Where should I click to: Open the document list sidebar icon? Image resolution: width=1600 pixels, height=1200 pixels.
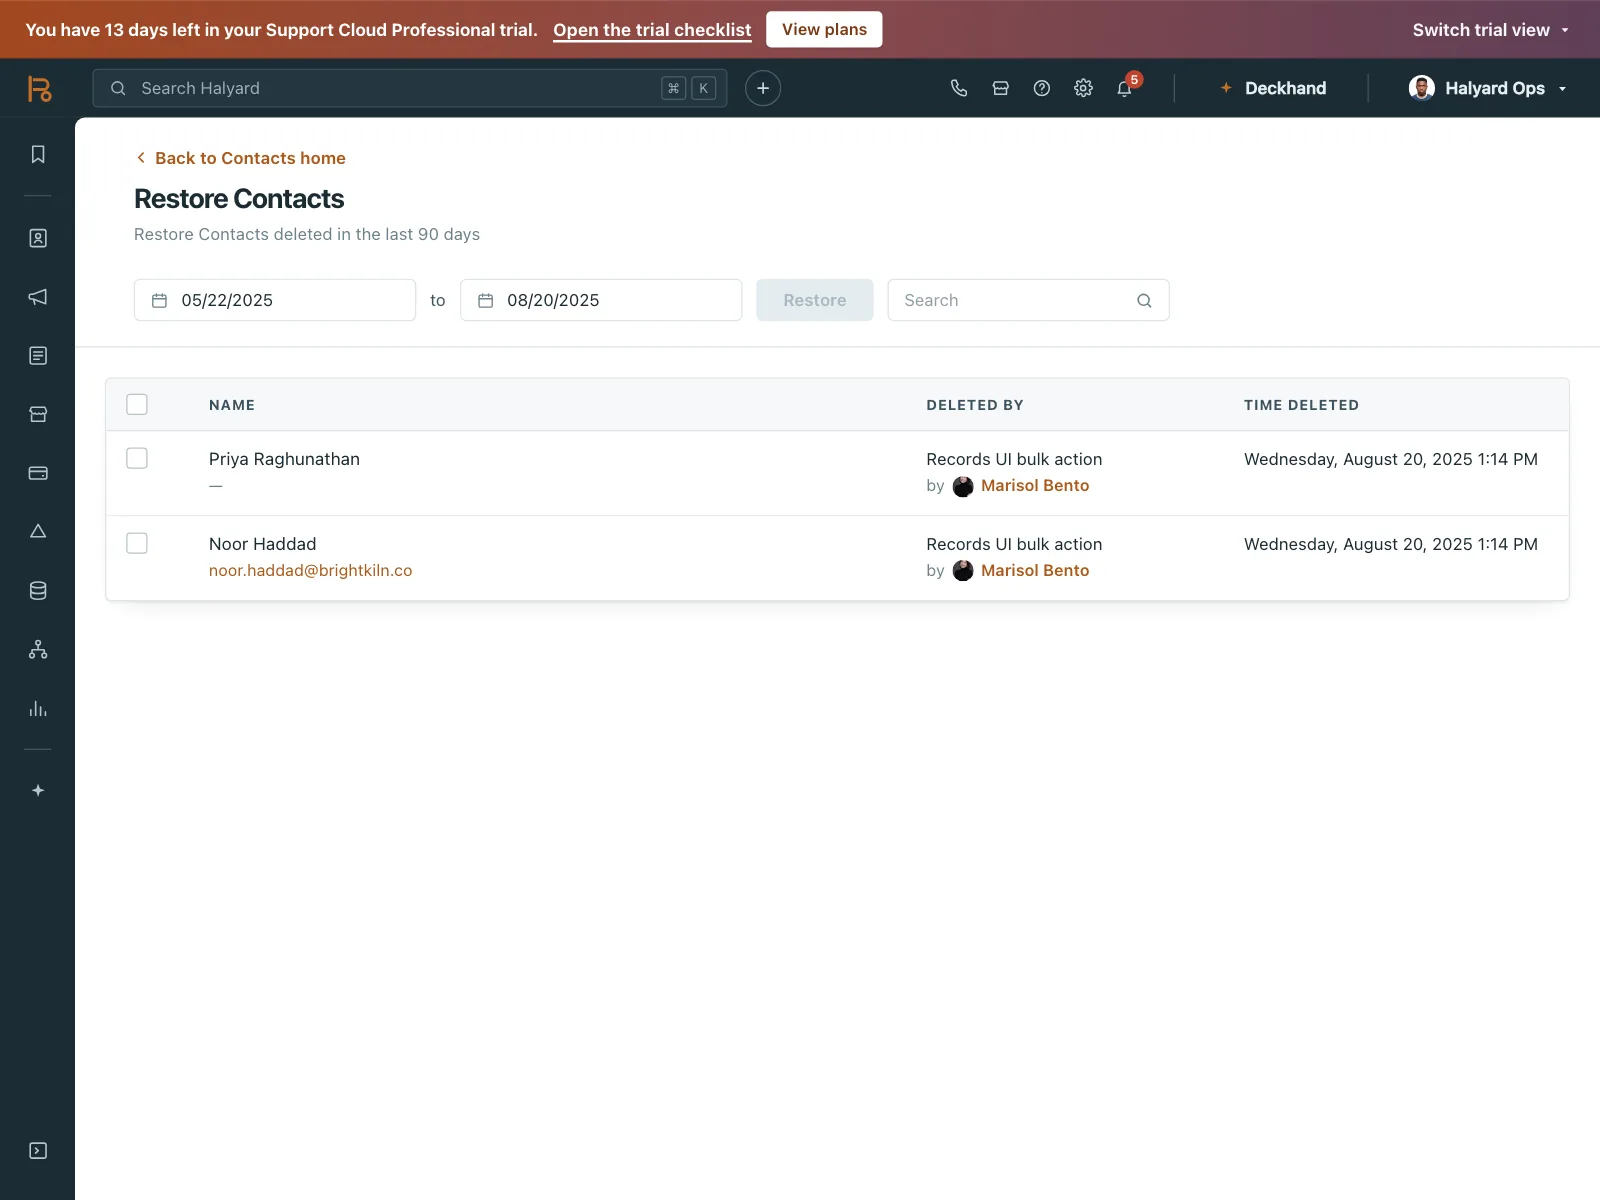(x=38, y=356)
